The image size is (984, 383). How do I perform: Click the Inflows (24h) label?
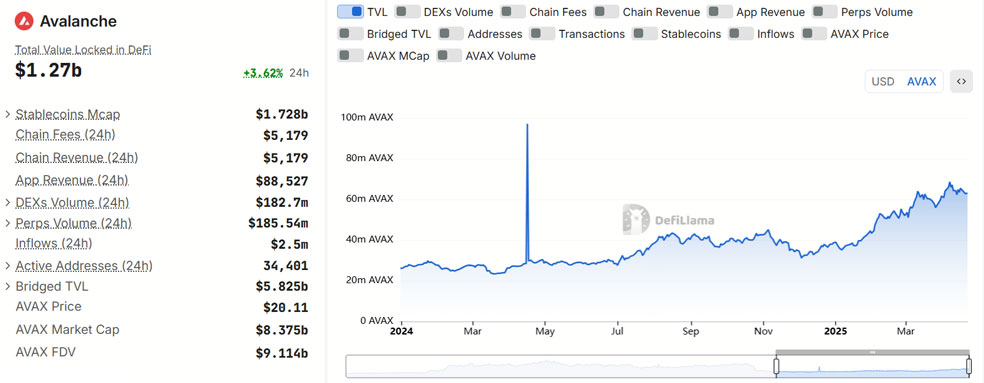(53, 243)
